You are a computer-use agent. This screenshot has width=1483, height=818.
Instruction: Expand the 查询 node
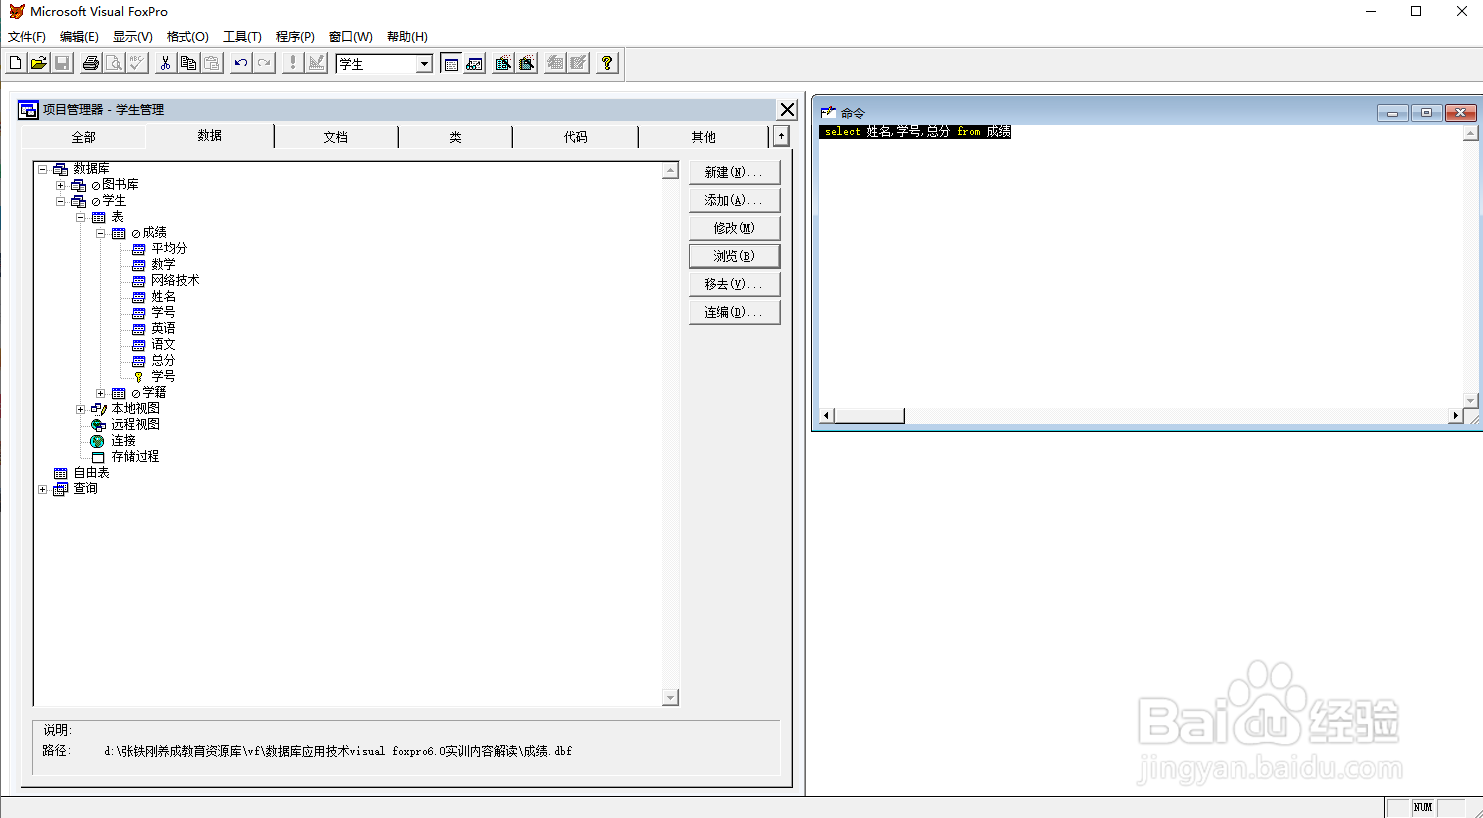pyautogui.click(x=42, y=489)
